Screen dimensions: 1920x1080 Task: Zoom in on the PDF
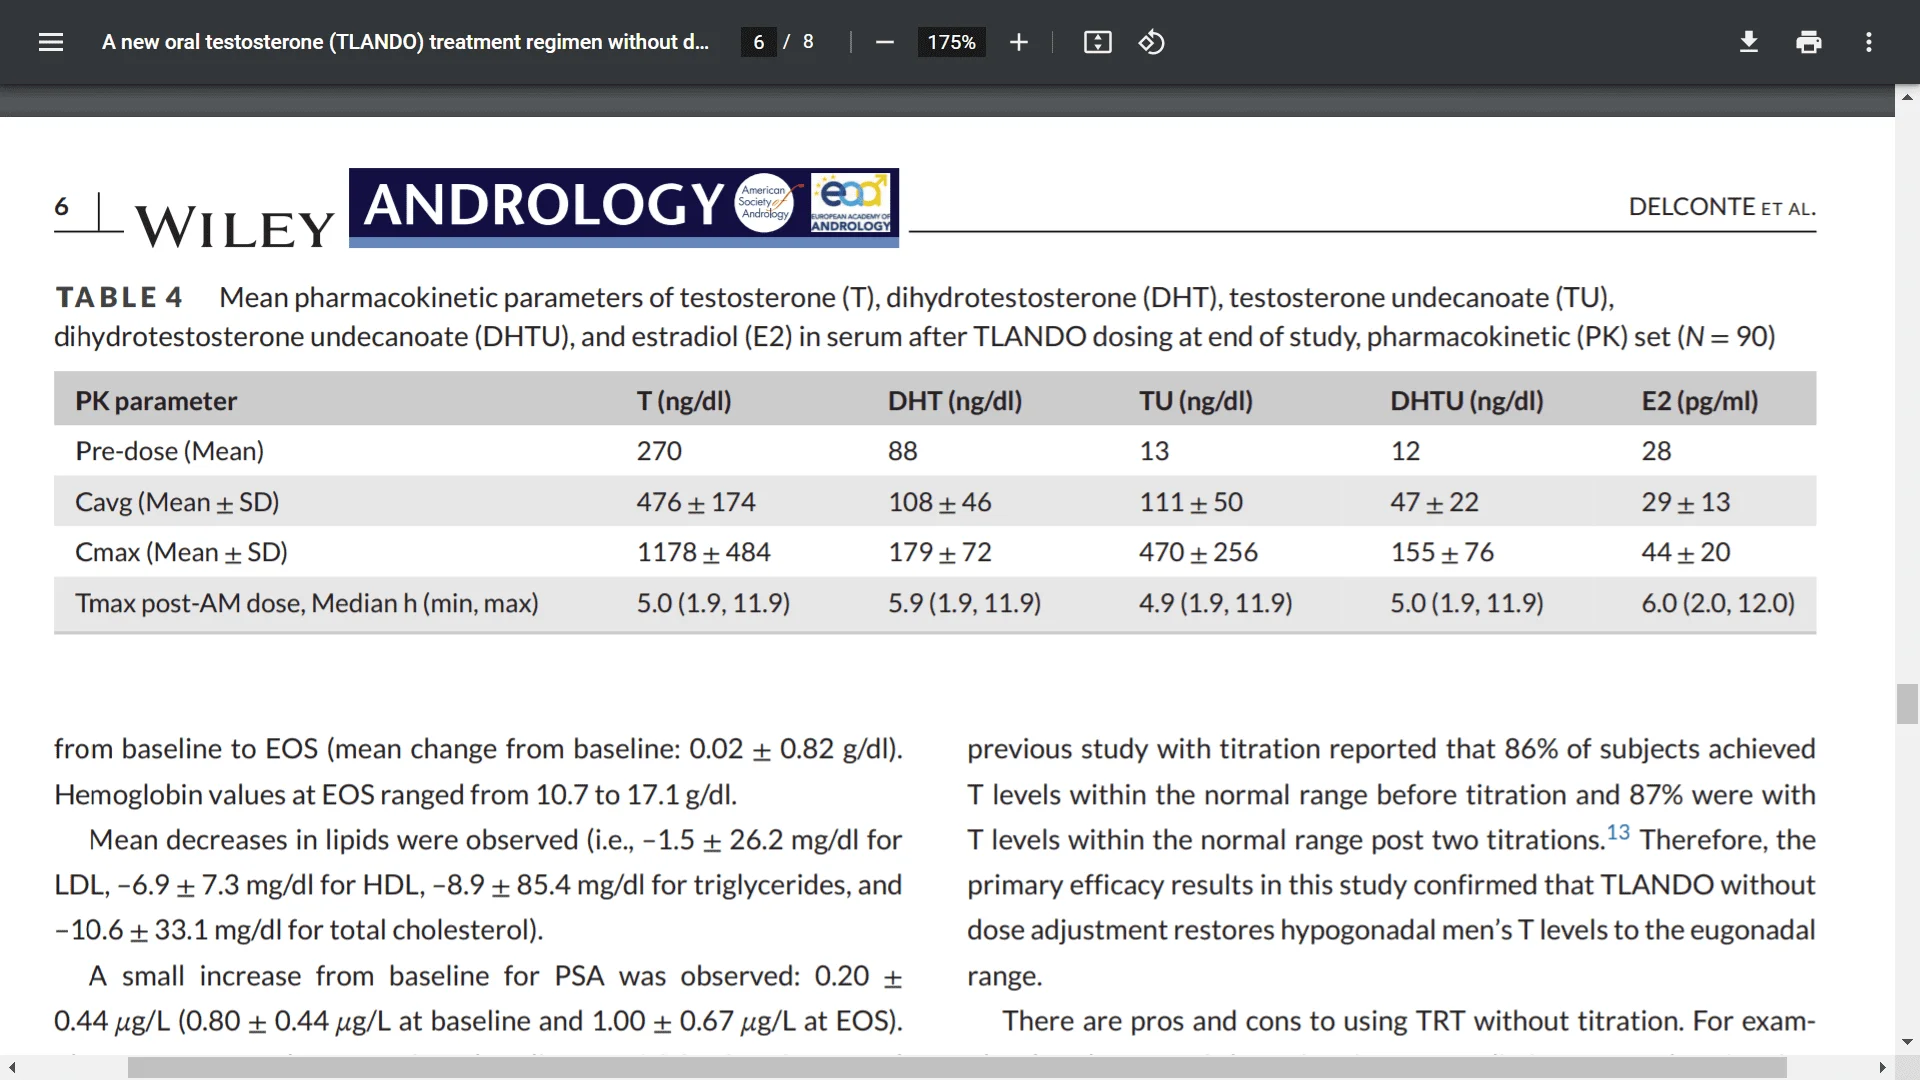click(x=1018, y=42)
